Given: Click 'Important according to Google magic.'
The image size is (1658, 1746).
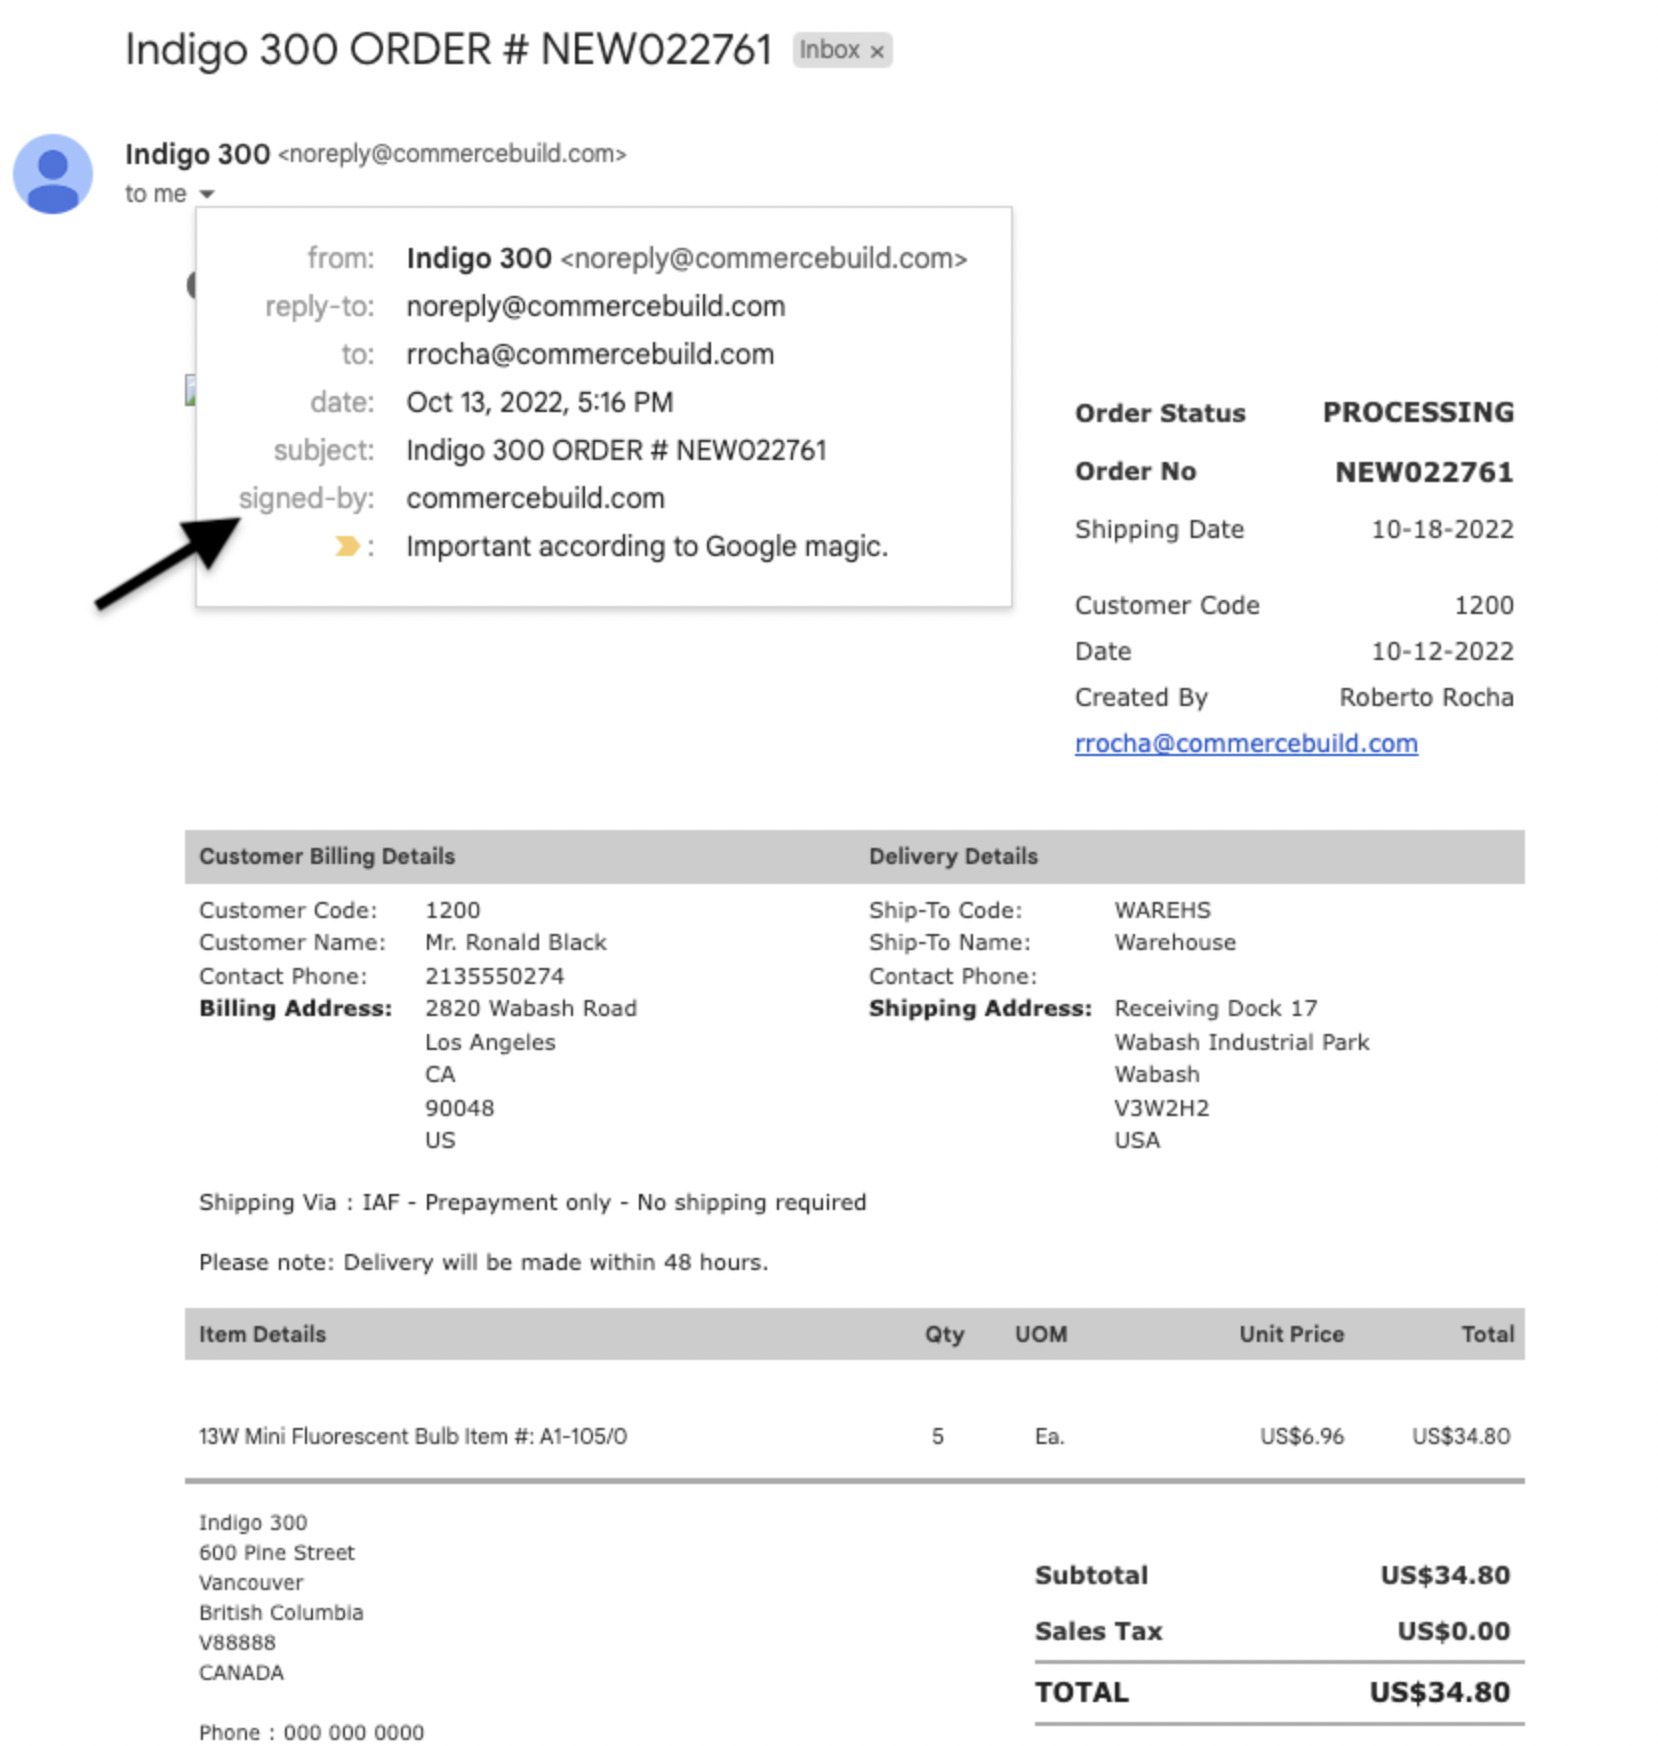Looking at the screenshot, I should click(x=647, y=546).
